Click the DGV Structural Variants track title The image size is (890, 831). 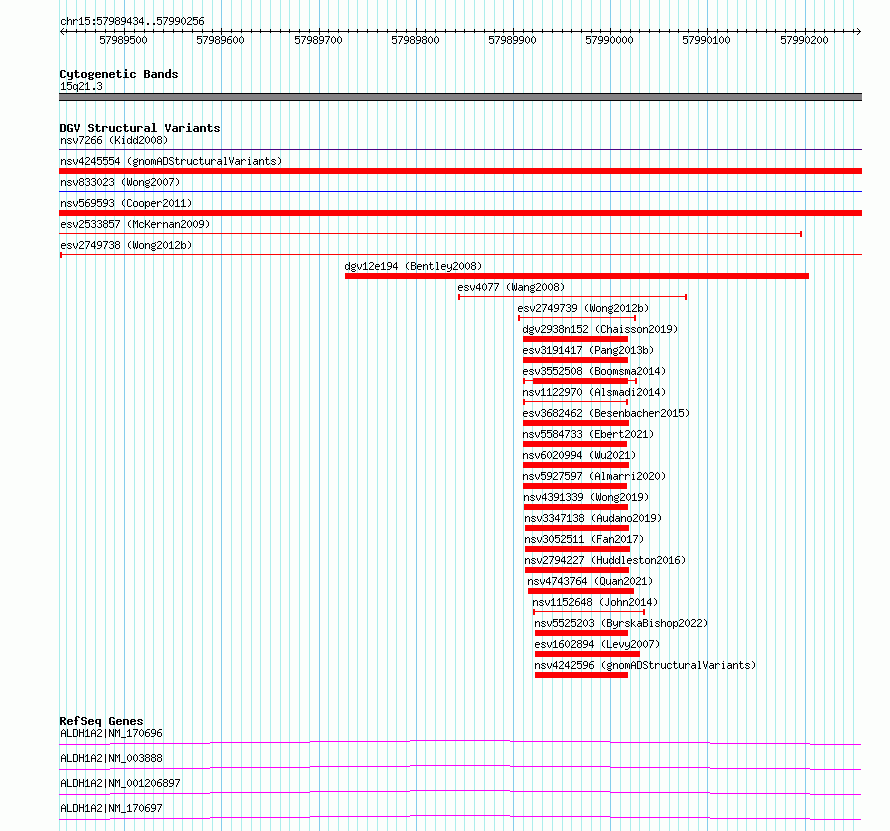click(x=140, y=128)
